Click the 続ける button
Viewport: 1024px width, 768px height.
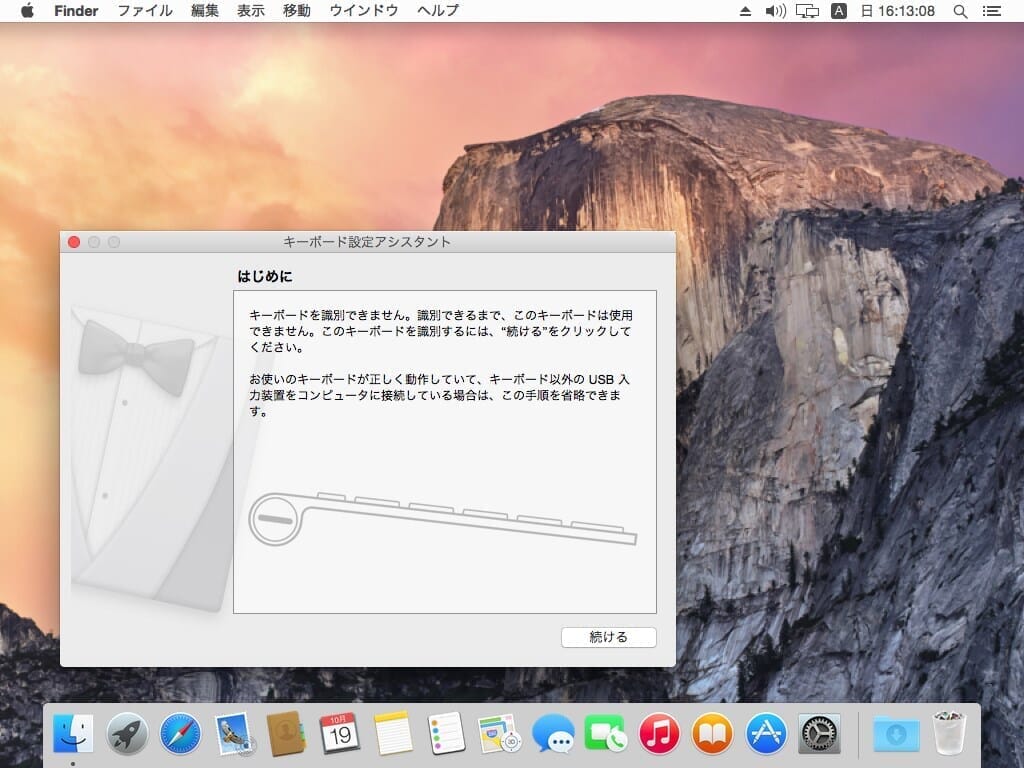608,637
